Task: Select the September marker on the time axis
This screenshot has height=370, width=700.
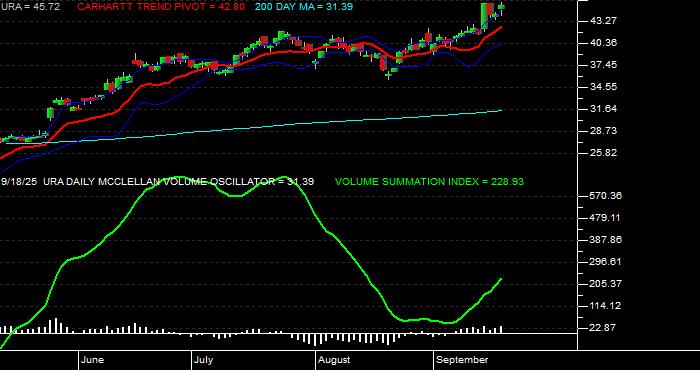Action: (x=462, y=360)
